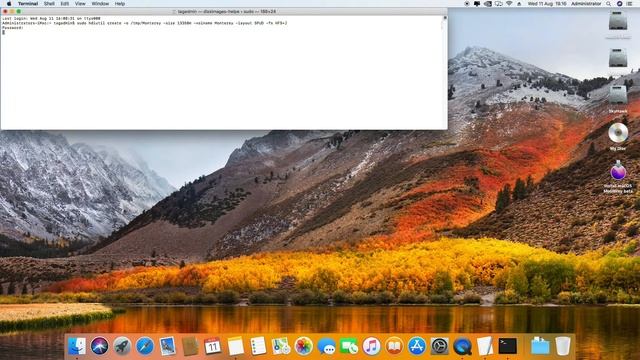Click Terminal icon in the Dock

tap(508, 346)
